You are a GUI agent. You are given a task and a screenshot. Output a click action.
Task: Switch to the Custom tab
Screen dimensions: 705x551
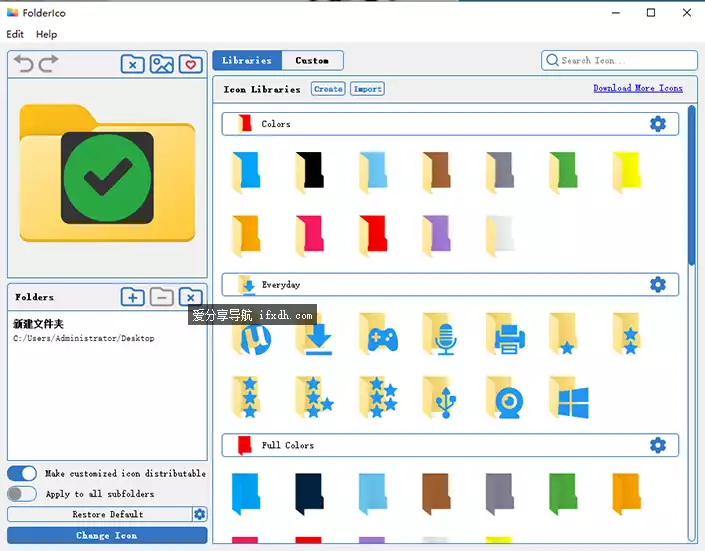(x=312, y=61)
